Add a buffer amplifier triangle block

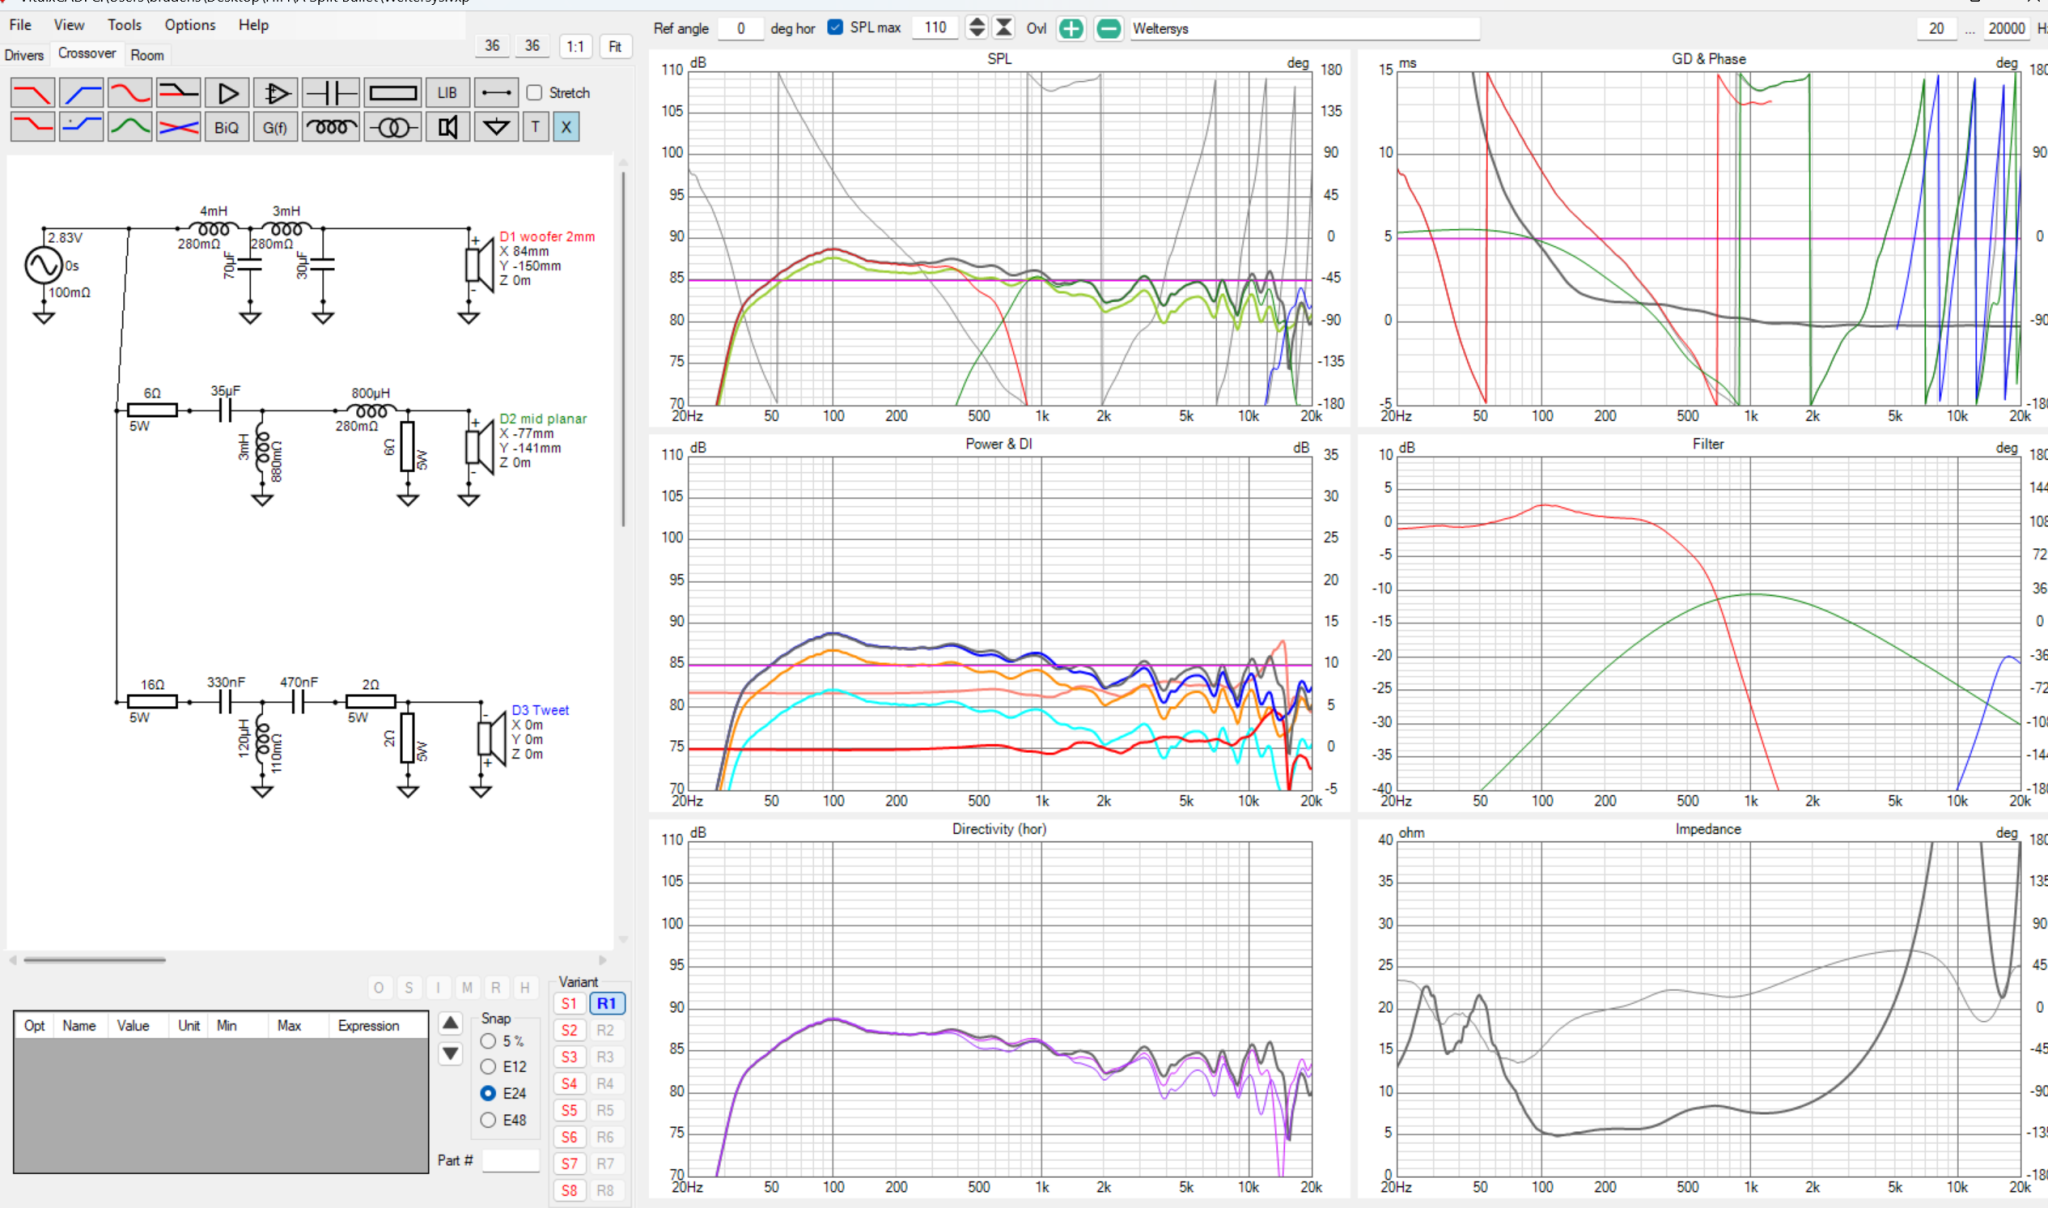227,93
